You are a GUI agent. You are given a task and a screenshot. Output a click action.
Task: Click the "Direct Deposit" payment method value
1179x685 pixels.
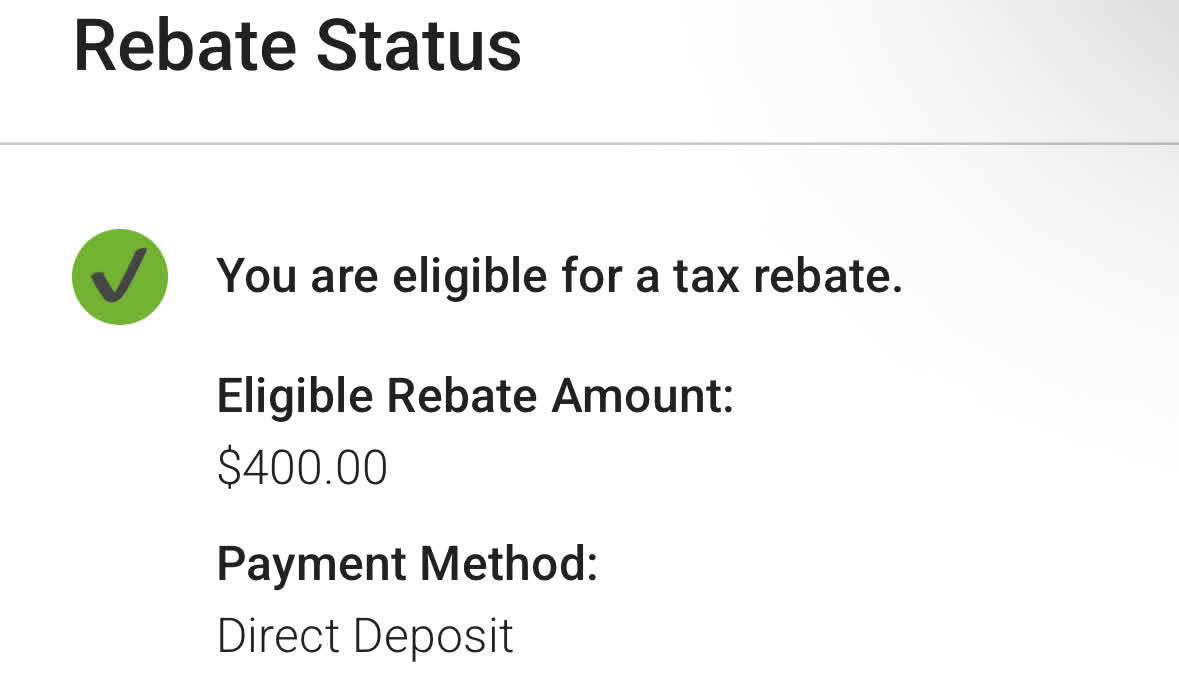click(365, 636)
